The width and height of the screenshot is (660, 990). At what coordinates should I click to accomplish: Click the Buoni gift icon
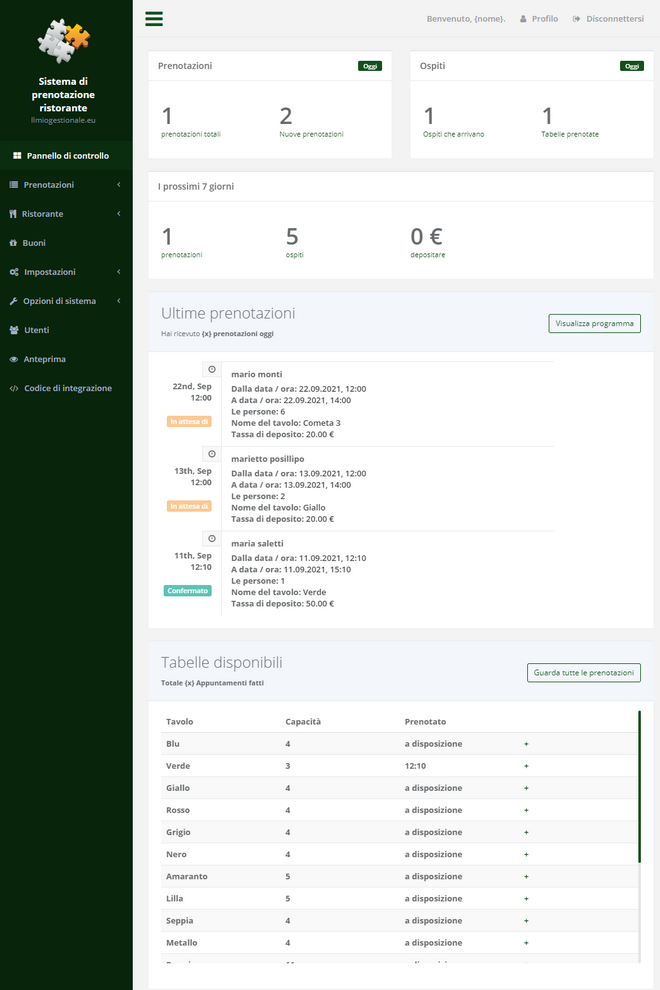(x=14, y=243)
